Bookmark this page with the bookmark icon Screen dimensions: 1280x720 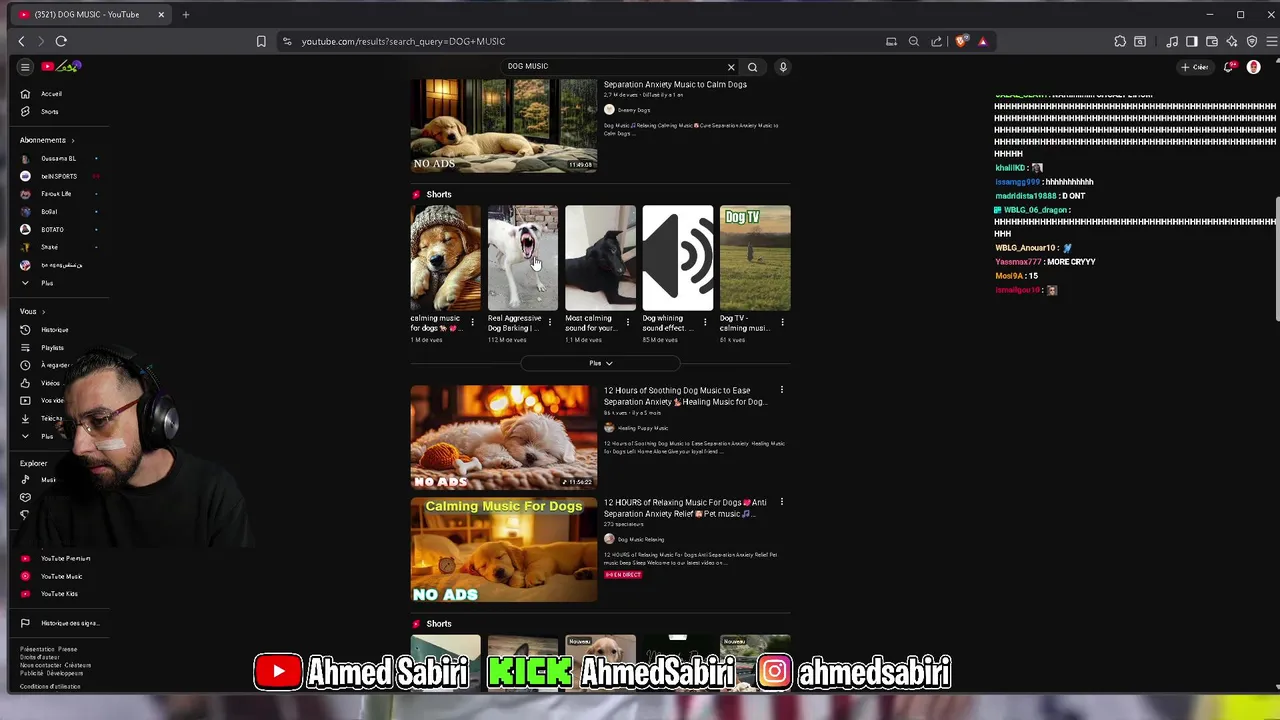pyautogui.click(x=261, y=41)
